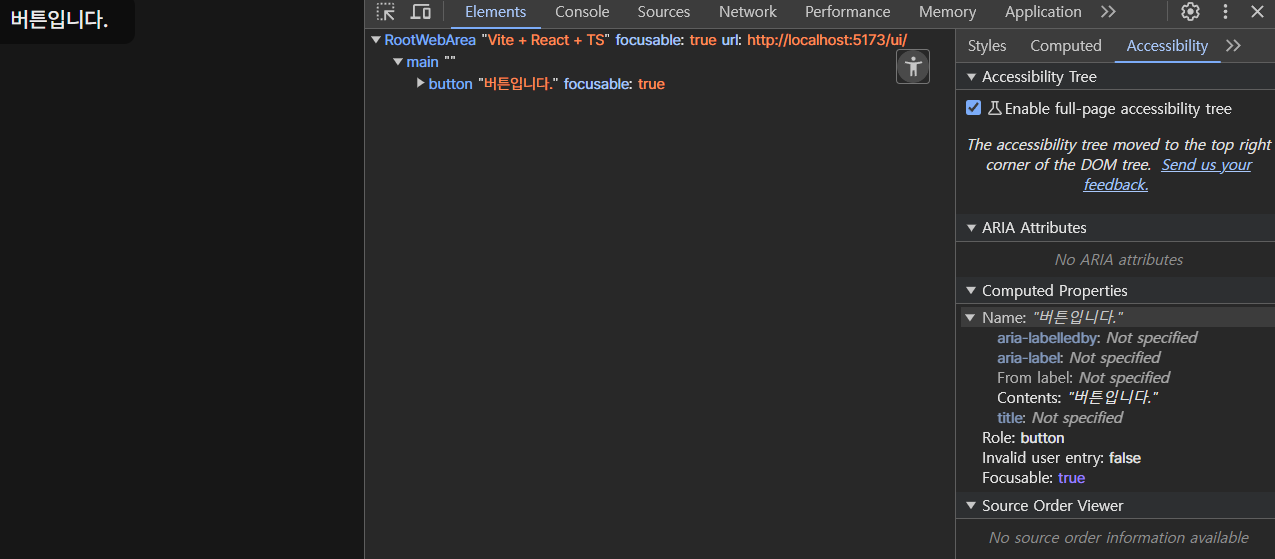Open the DevTools three-dot customize menu
The image size is (1275, 559).
[x=1225, y=12]
